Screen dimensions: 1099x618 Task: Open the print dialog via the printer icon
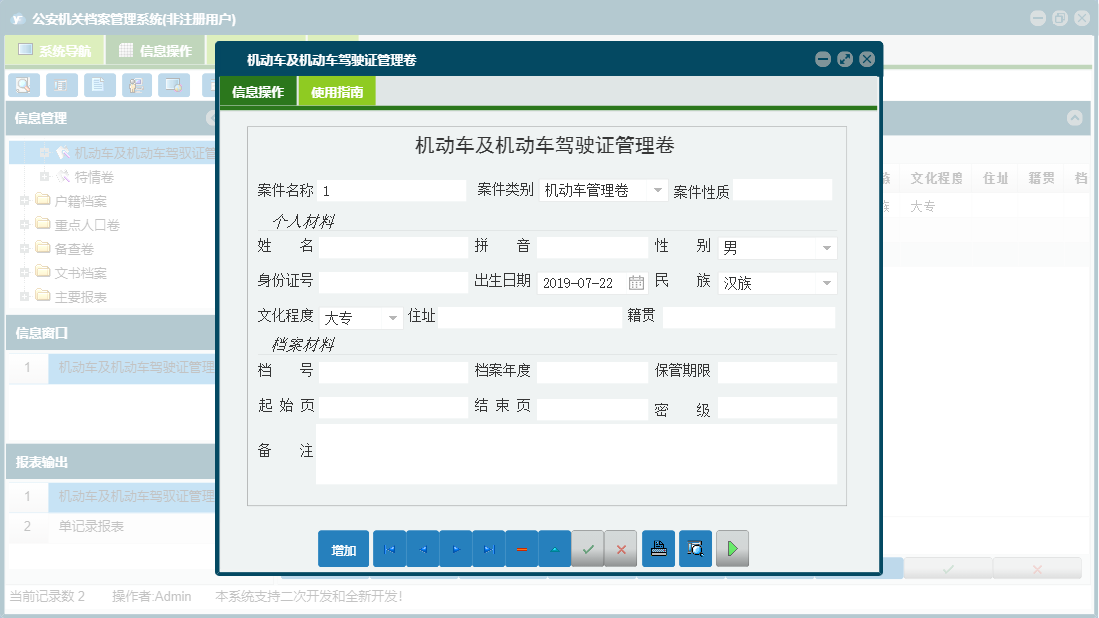(658, 548)
